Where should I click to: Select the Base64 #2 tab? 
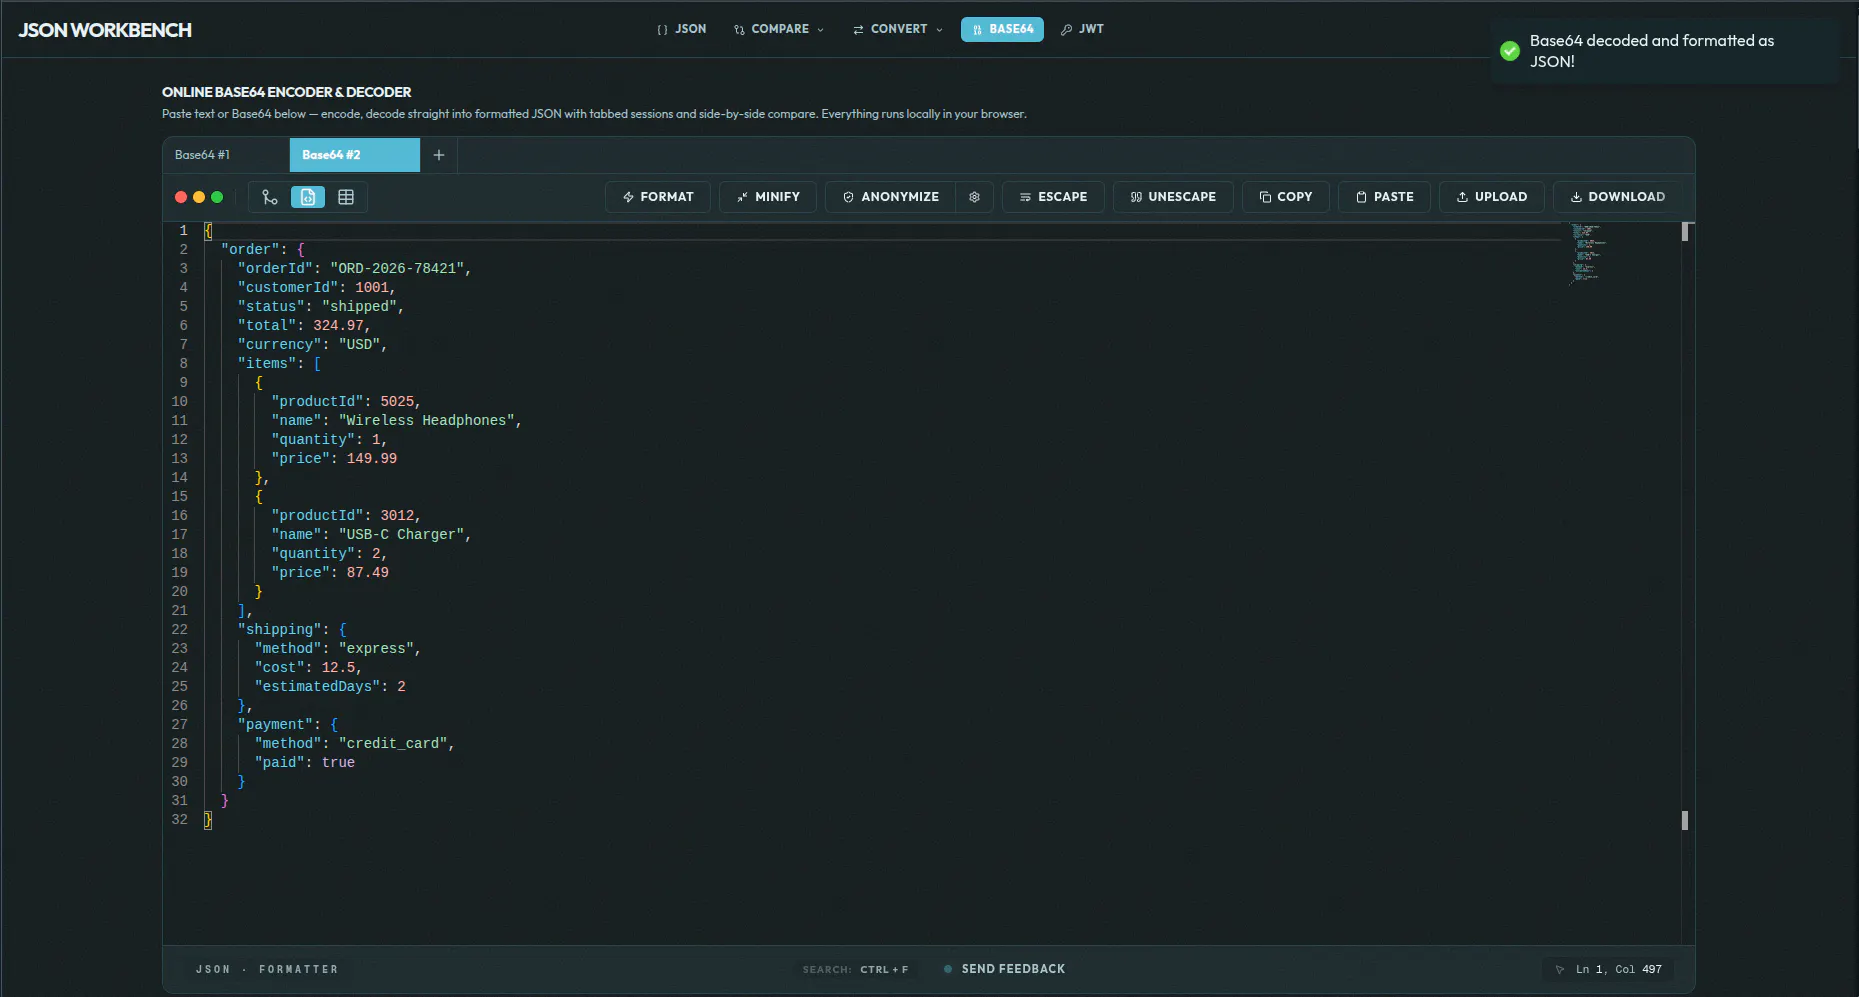(x=355, y=155)
